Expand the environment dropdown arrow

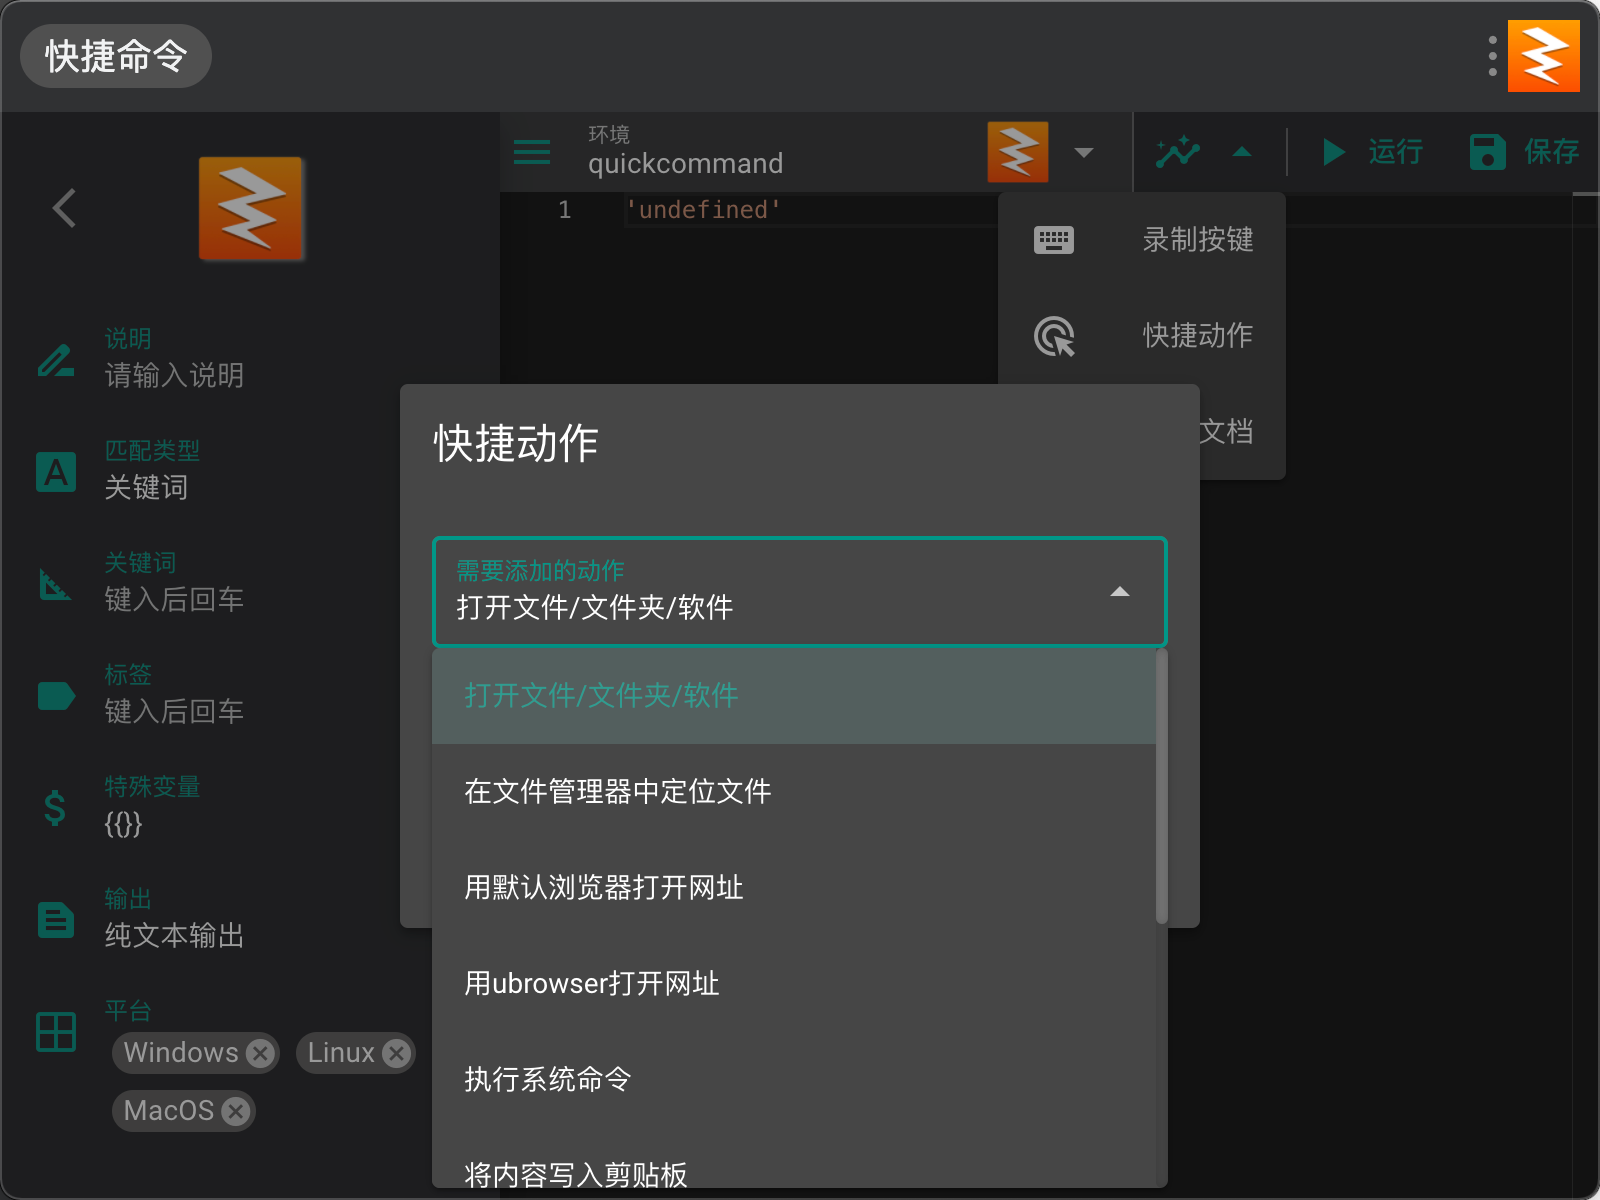[1084, 153]
